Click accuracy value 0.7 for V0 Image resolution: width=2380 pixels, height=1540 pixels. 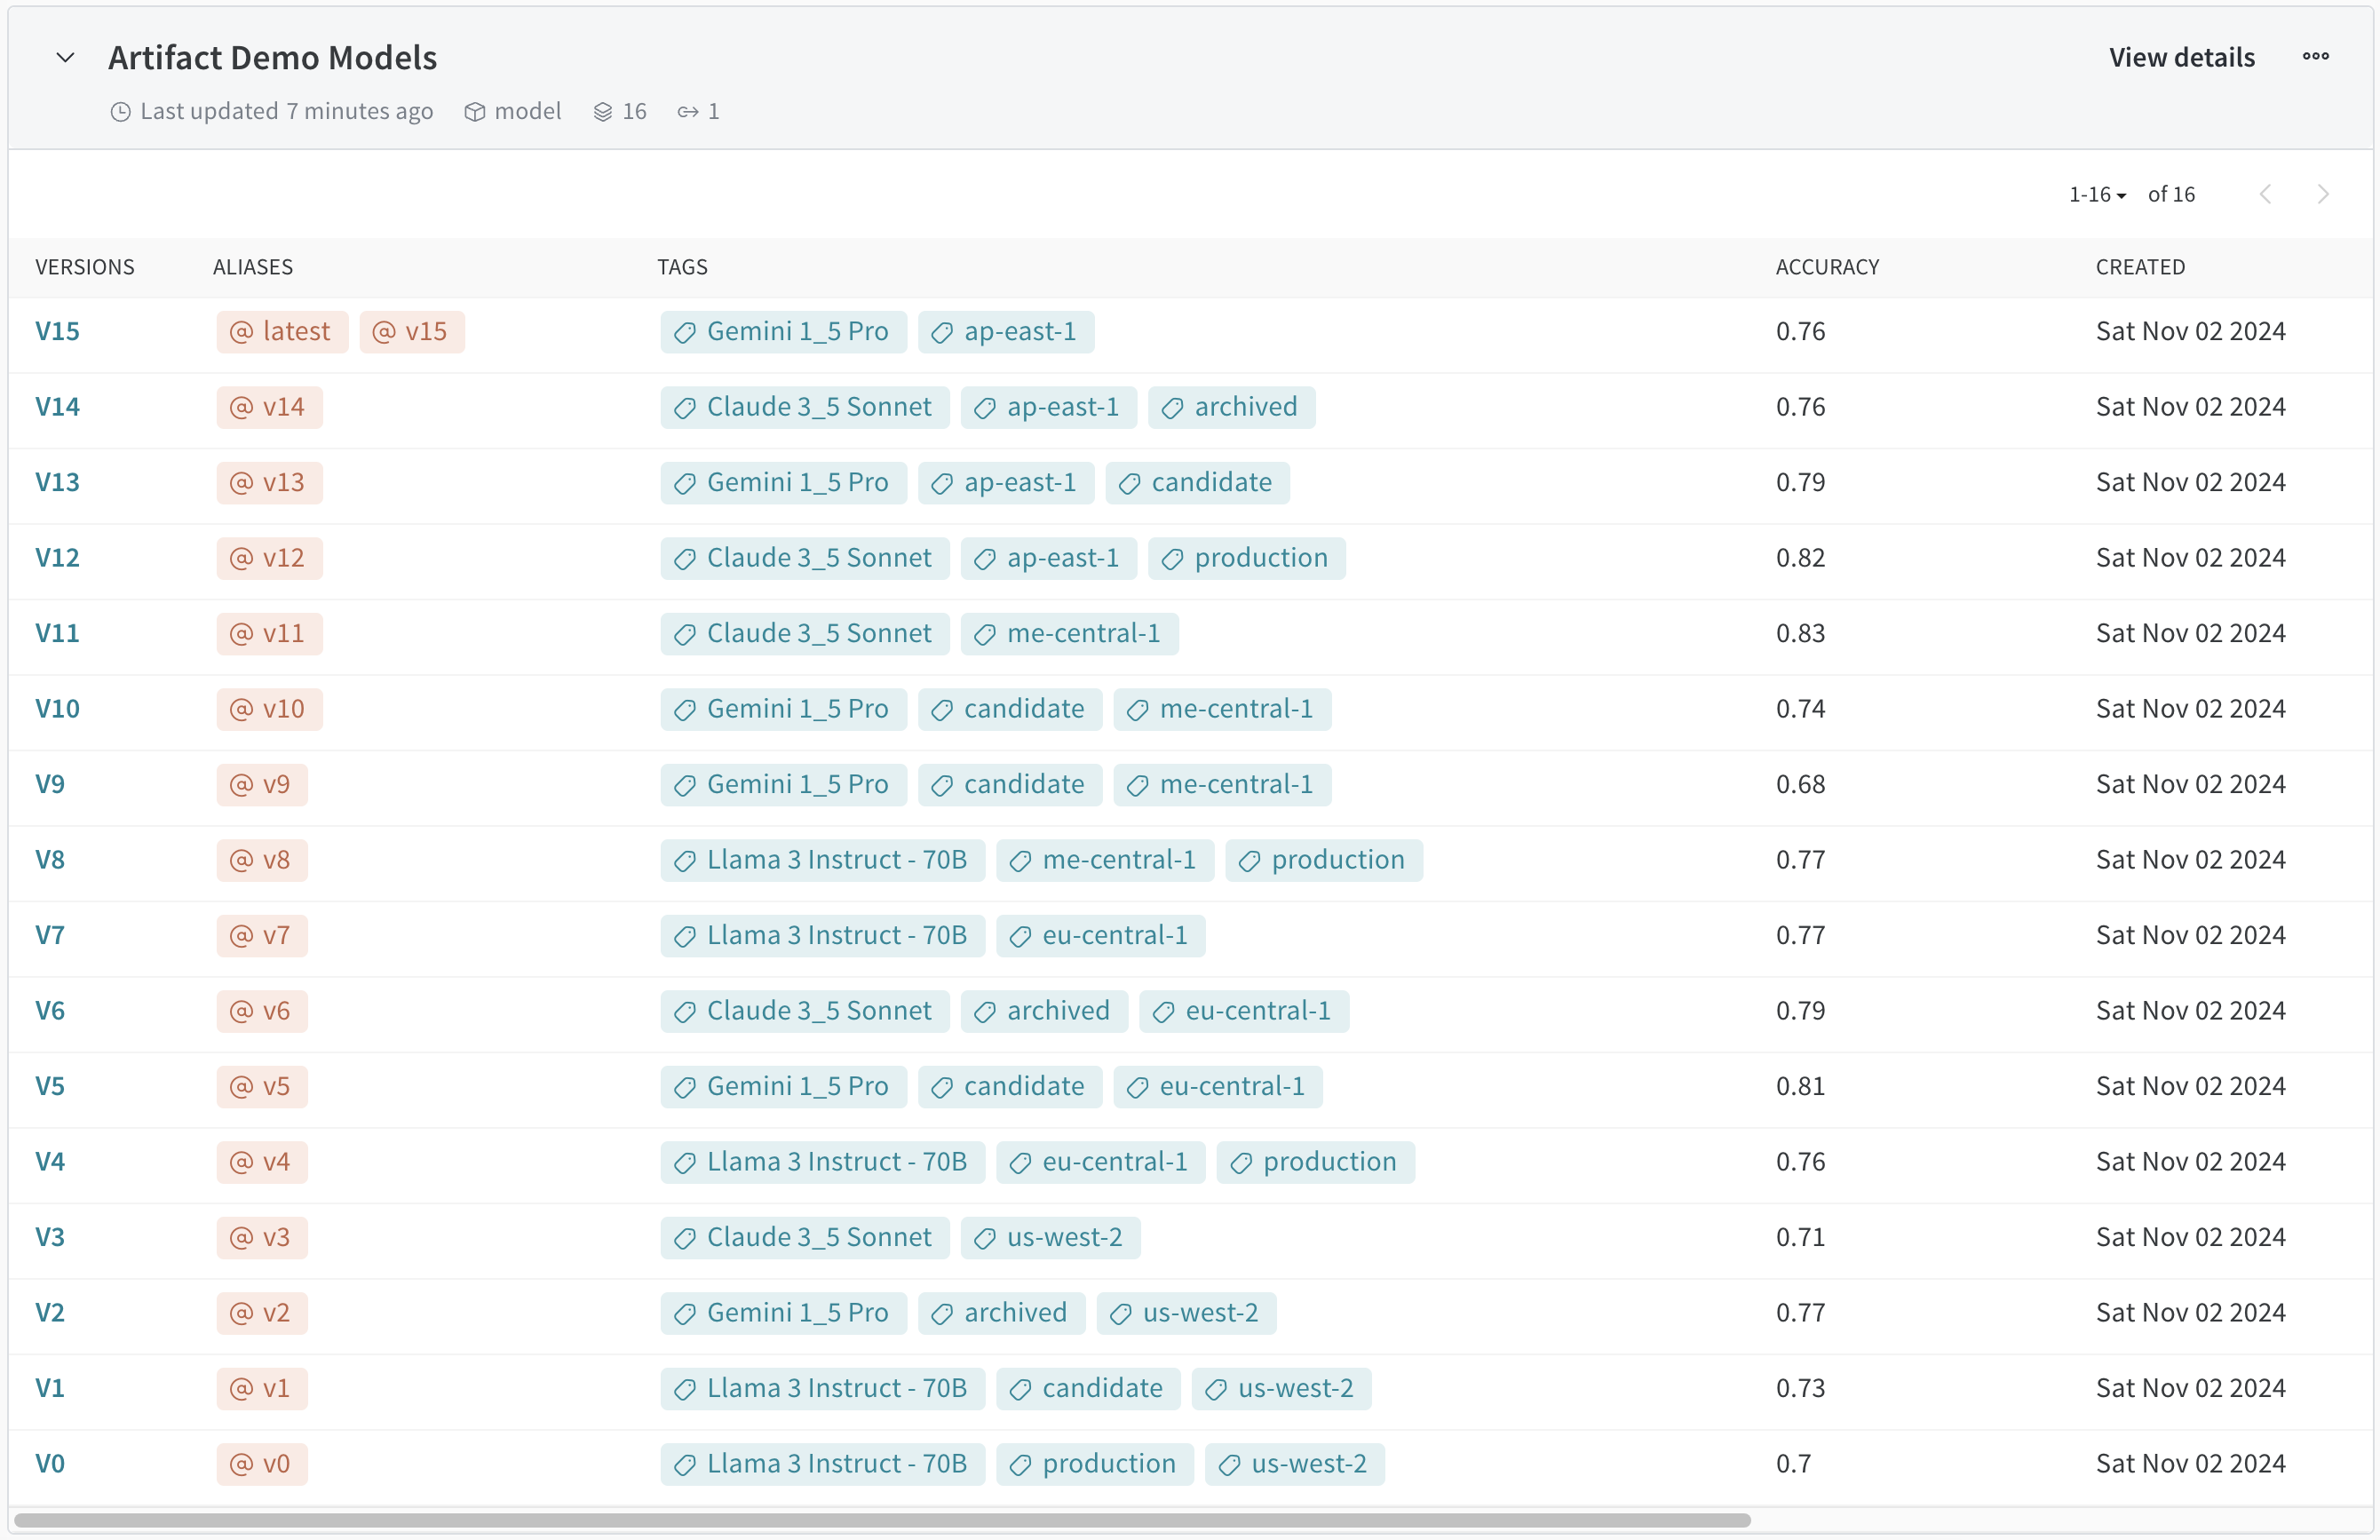[1793, 1464]
